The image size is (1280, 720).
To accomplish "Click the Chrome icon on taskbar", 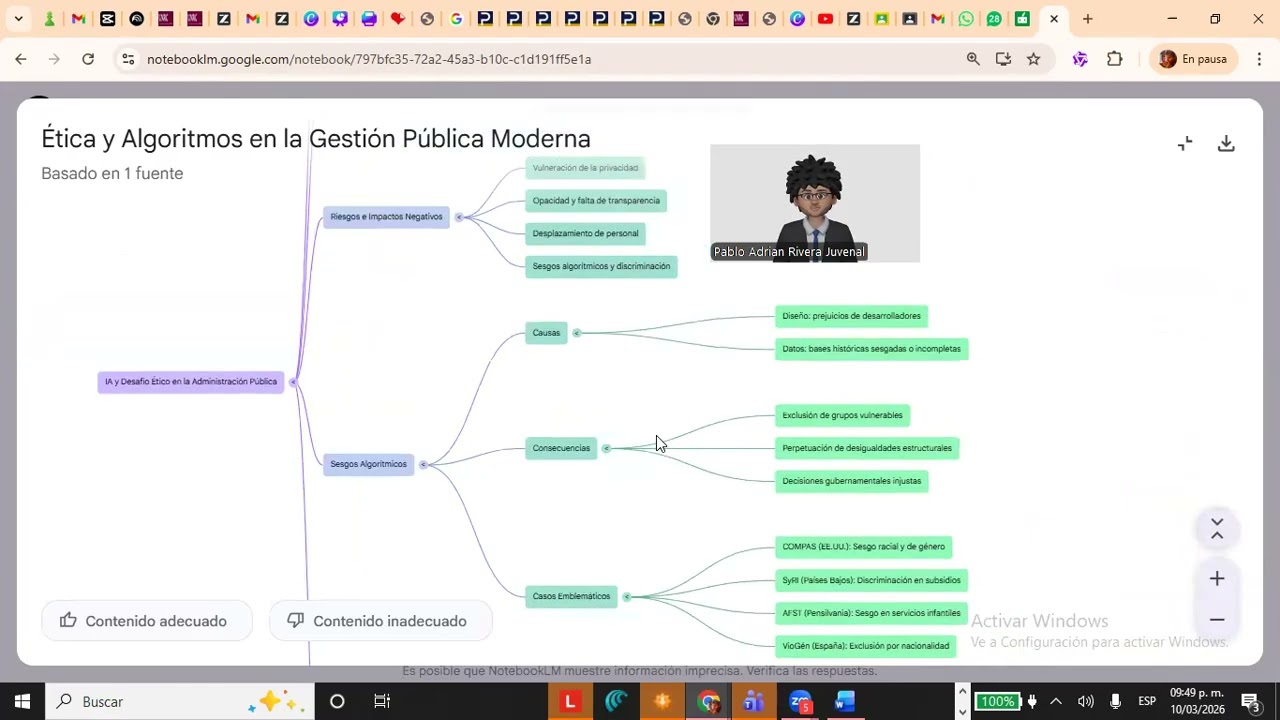I will pyautogui.click(x=708, y=702).
